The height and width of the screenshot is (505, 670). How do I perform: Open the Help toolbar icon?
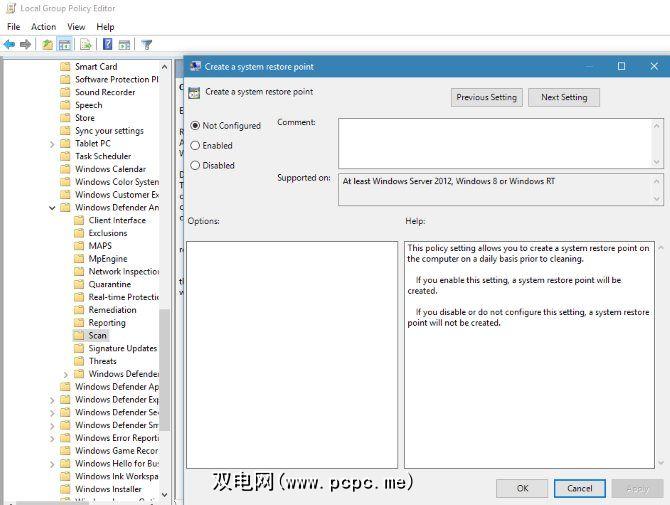pos(108,44)
